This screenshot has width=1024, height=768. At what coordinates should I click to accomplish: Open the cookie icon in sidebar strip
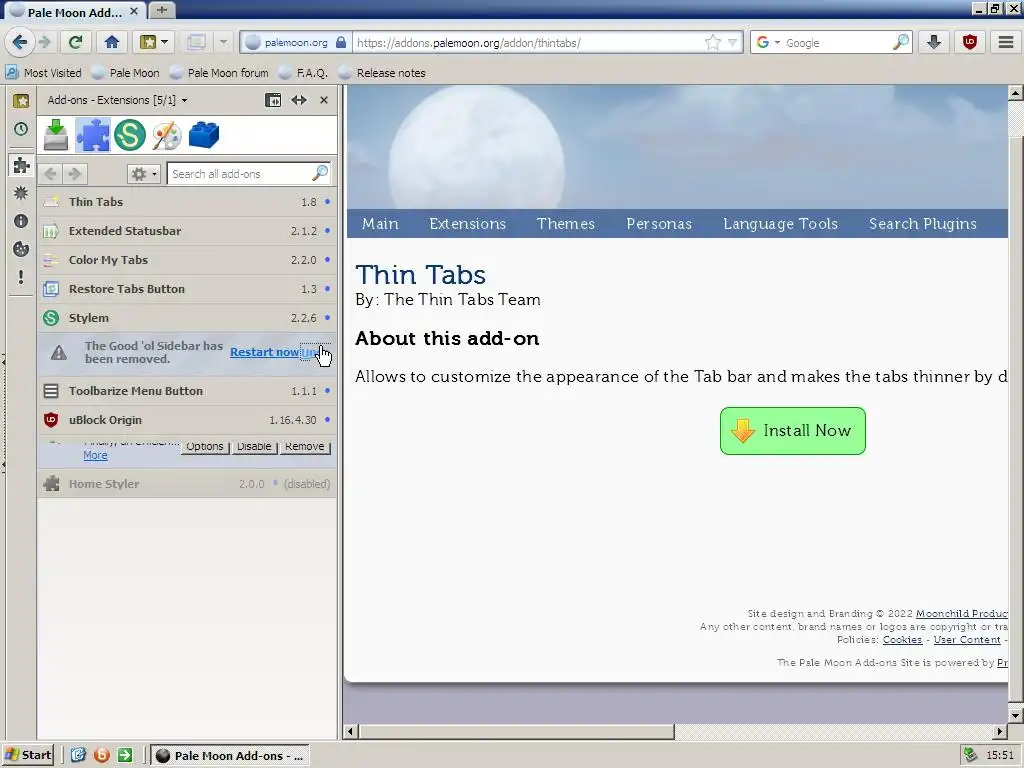pos(21,249)
